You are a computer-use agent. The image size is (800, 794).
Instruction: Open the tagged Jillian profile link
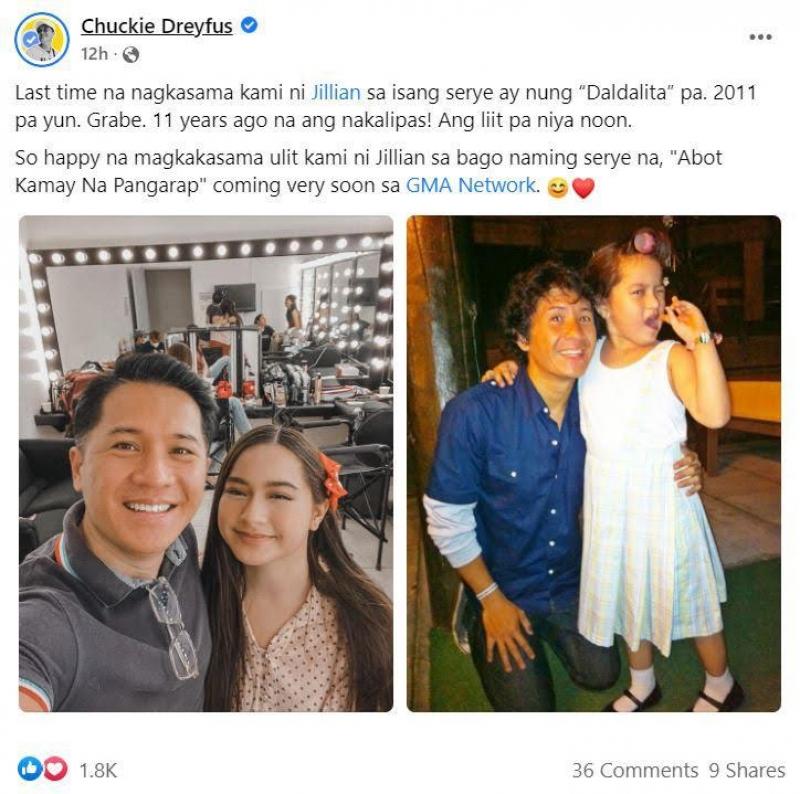coord(336,92)
